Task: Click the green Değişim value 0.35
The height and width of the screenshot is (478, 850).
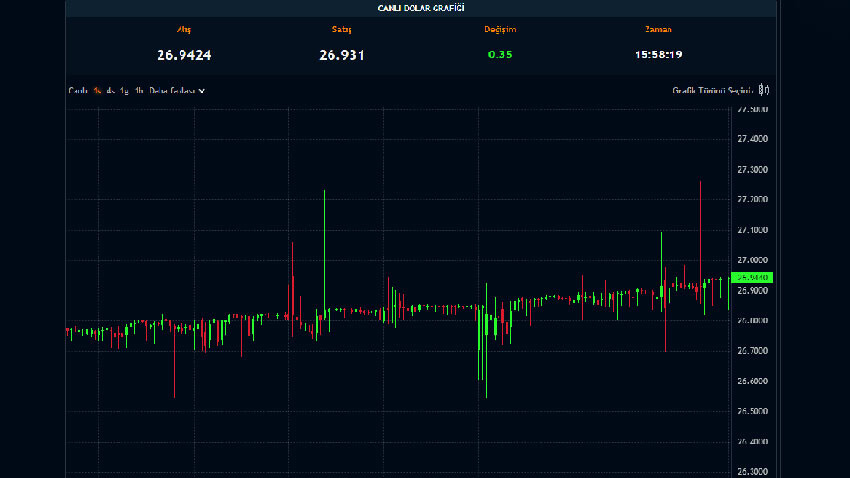Action: click(499, 55)
